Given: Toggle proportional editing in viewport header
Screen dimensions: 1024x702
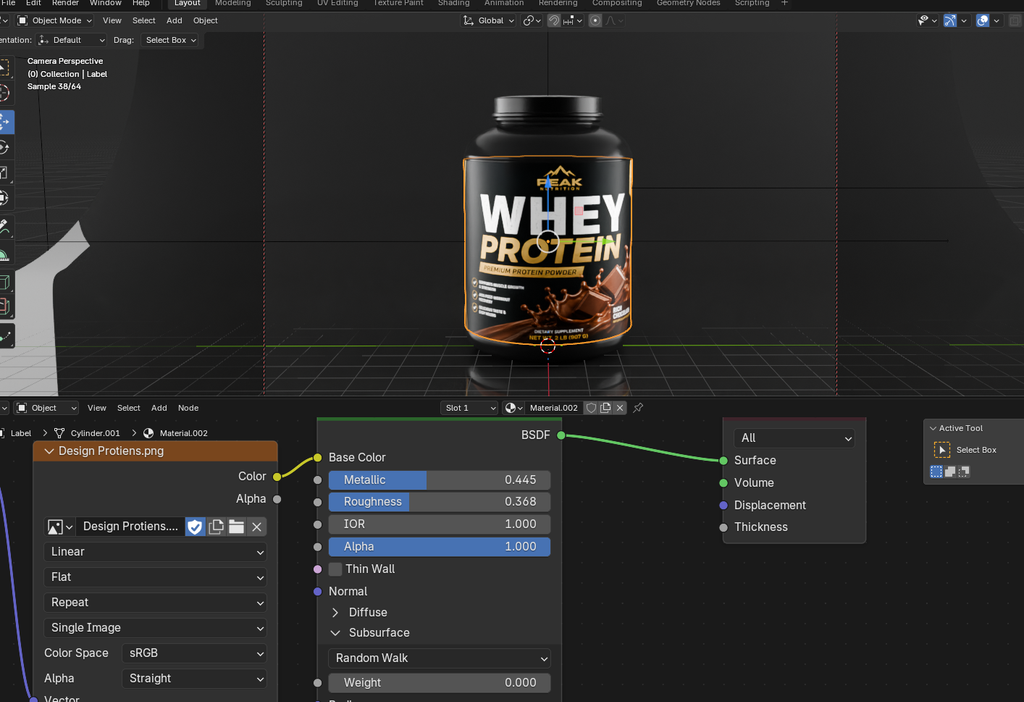Looking at the screenshot, I should 595,21.
